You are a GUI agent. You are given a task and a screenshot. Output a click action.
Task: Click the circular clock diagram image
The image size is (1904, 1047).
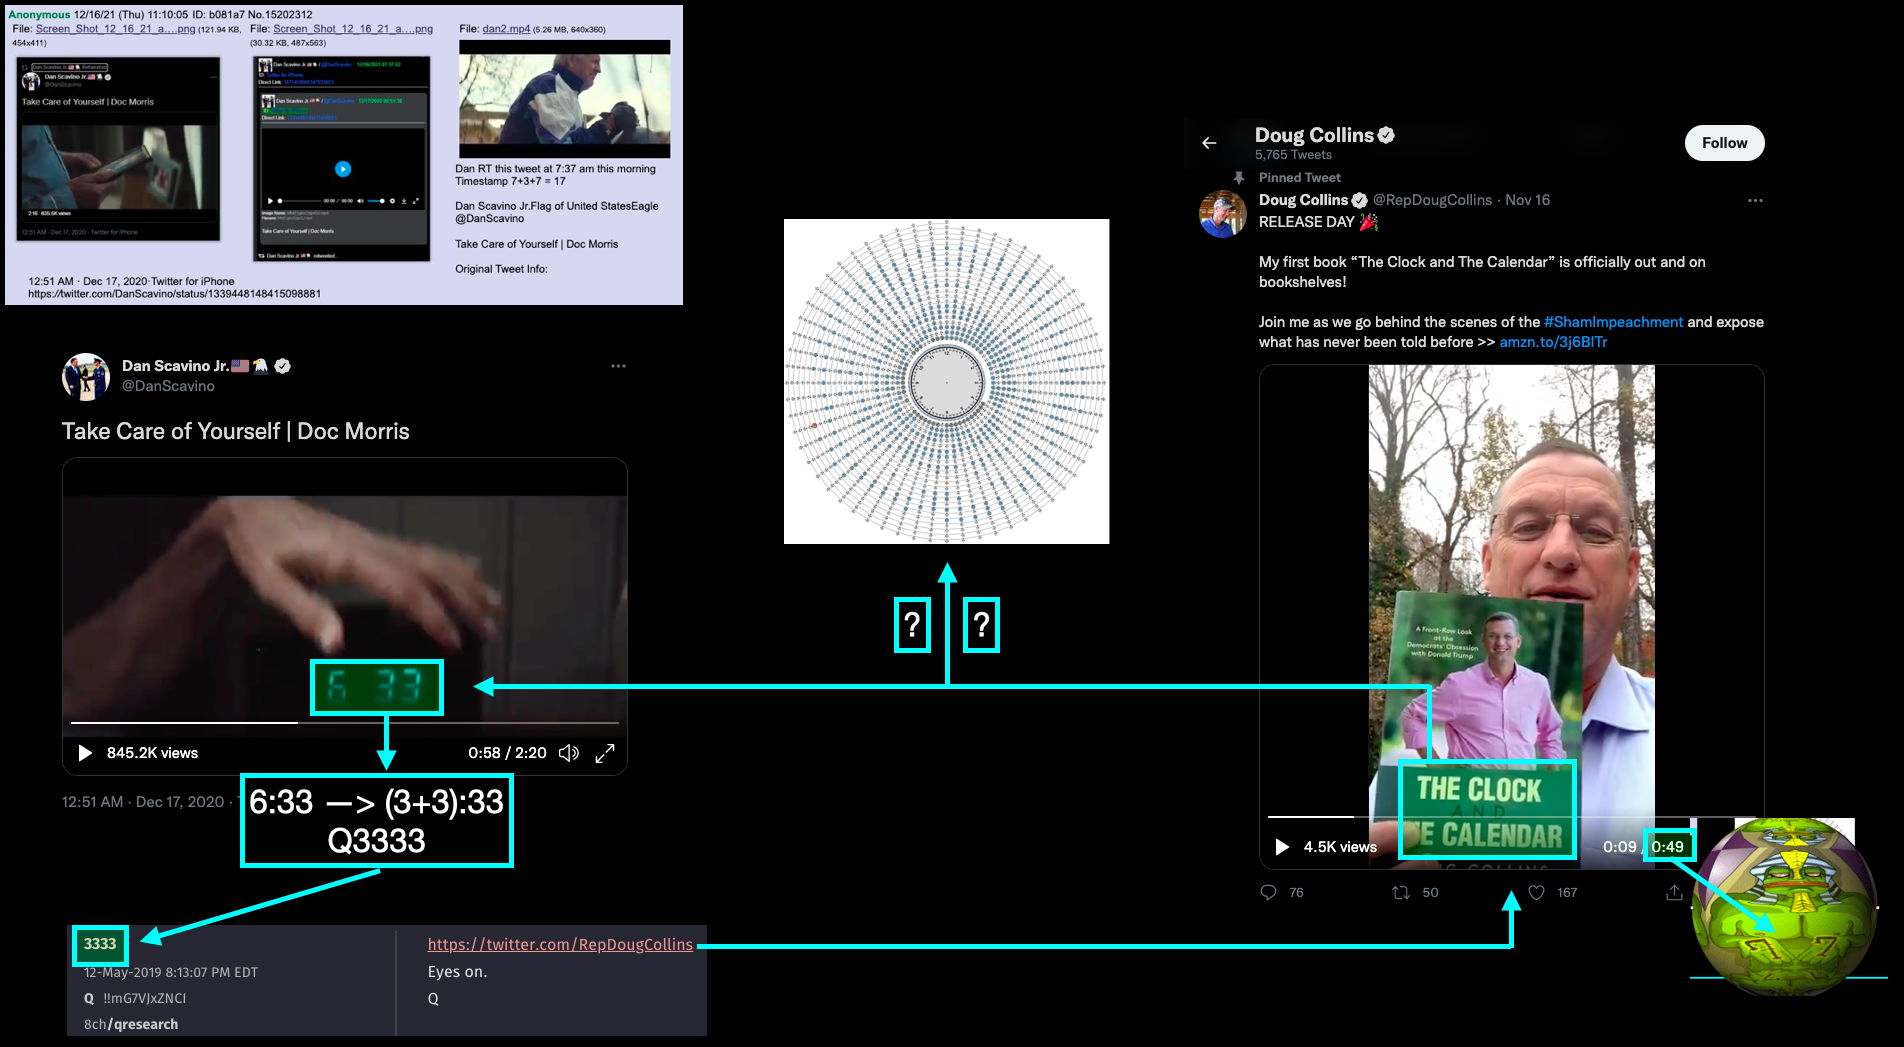(x=946, y=381)
